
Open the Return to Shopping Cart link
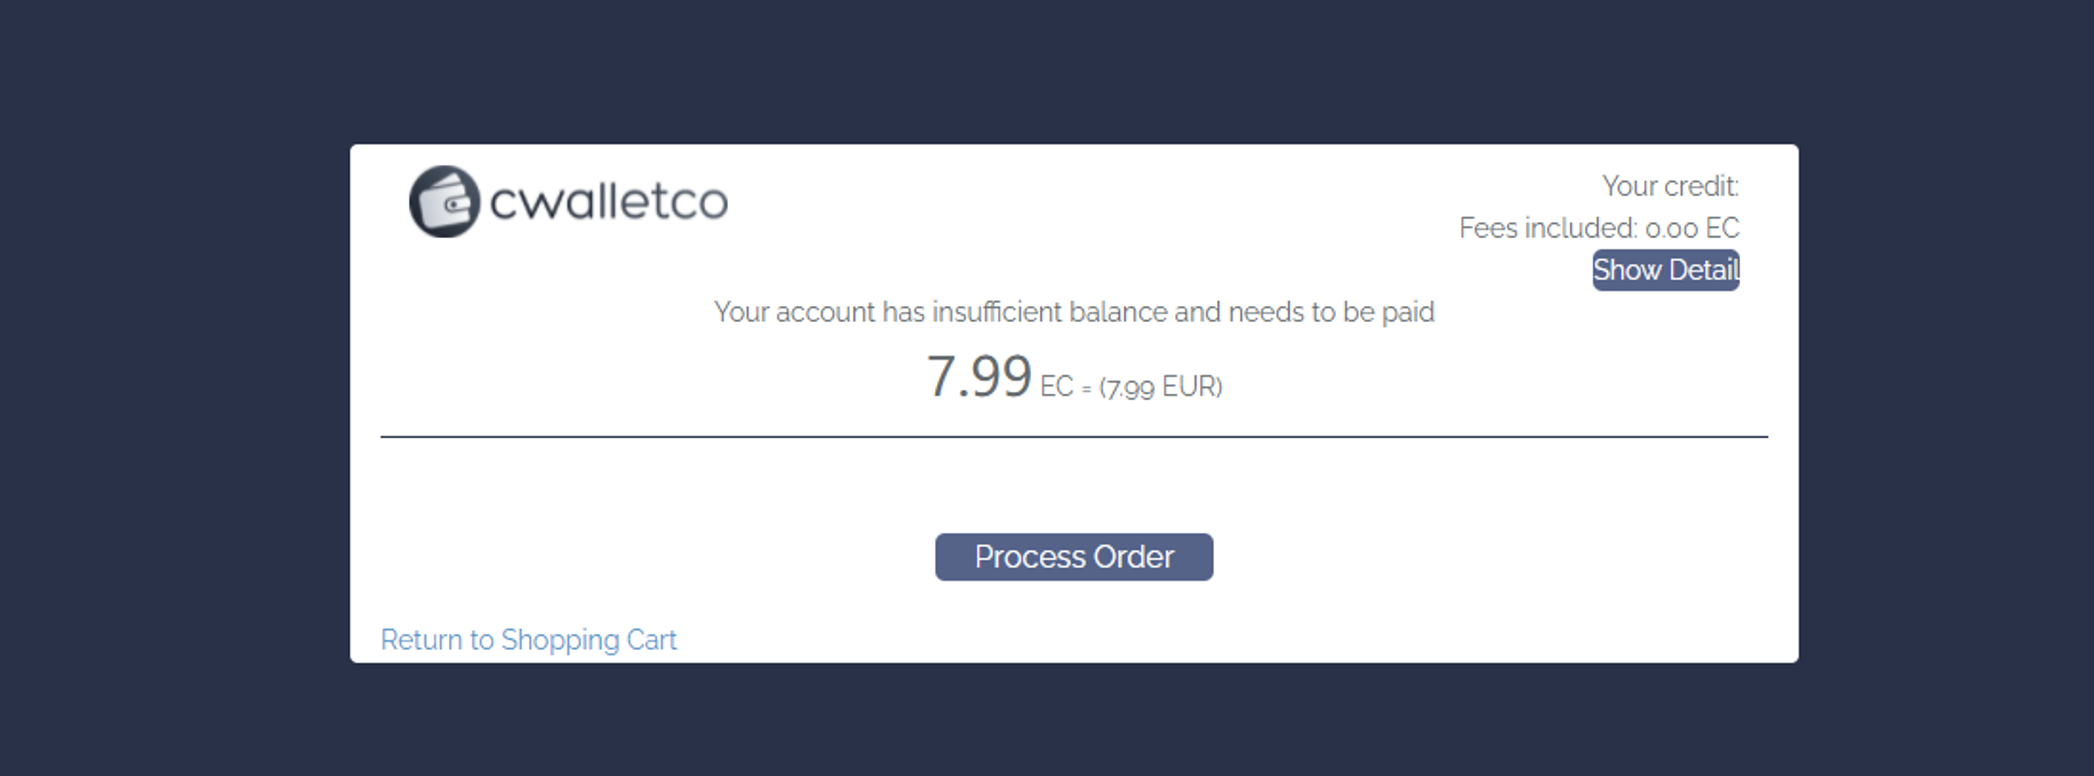click(528, 640)
